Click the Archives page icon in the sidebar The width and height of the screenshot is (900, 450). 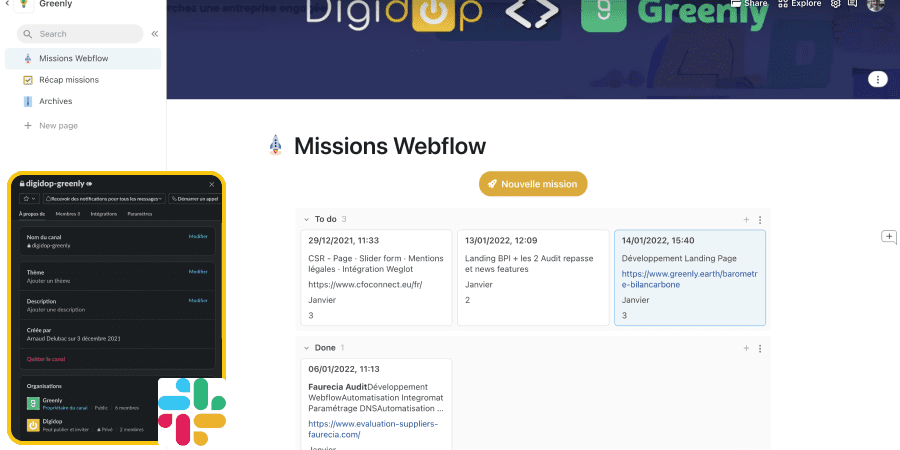[x=28, y=102]
